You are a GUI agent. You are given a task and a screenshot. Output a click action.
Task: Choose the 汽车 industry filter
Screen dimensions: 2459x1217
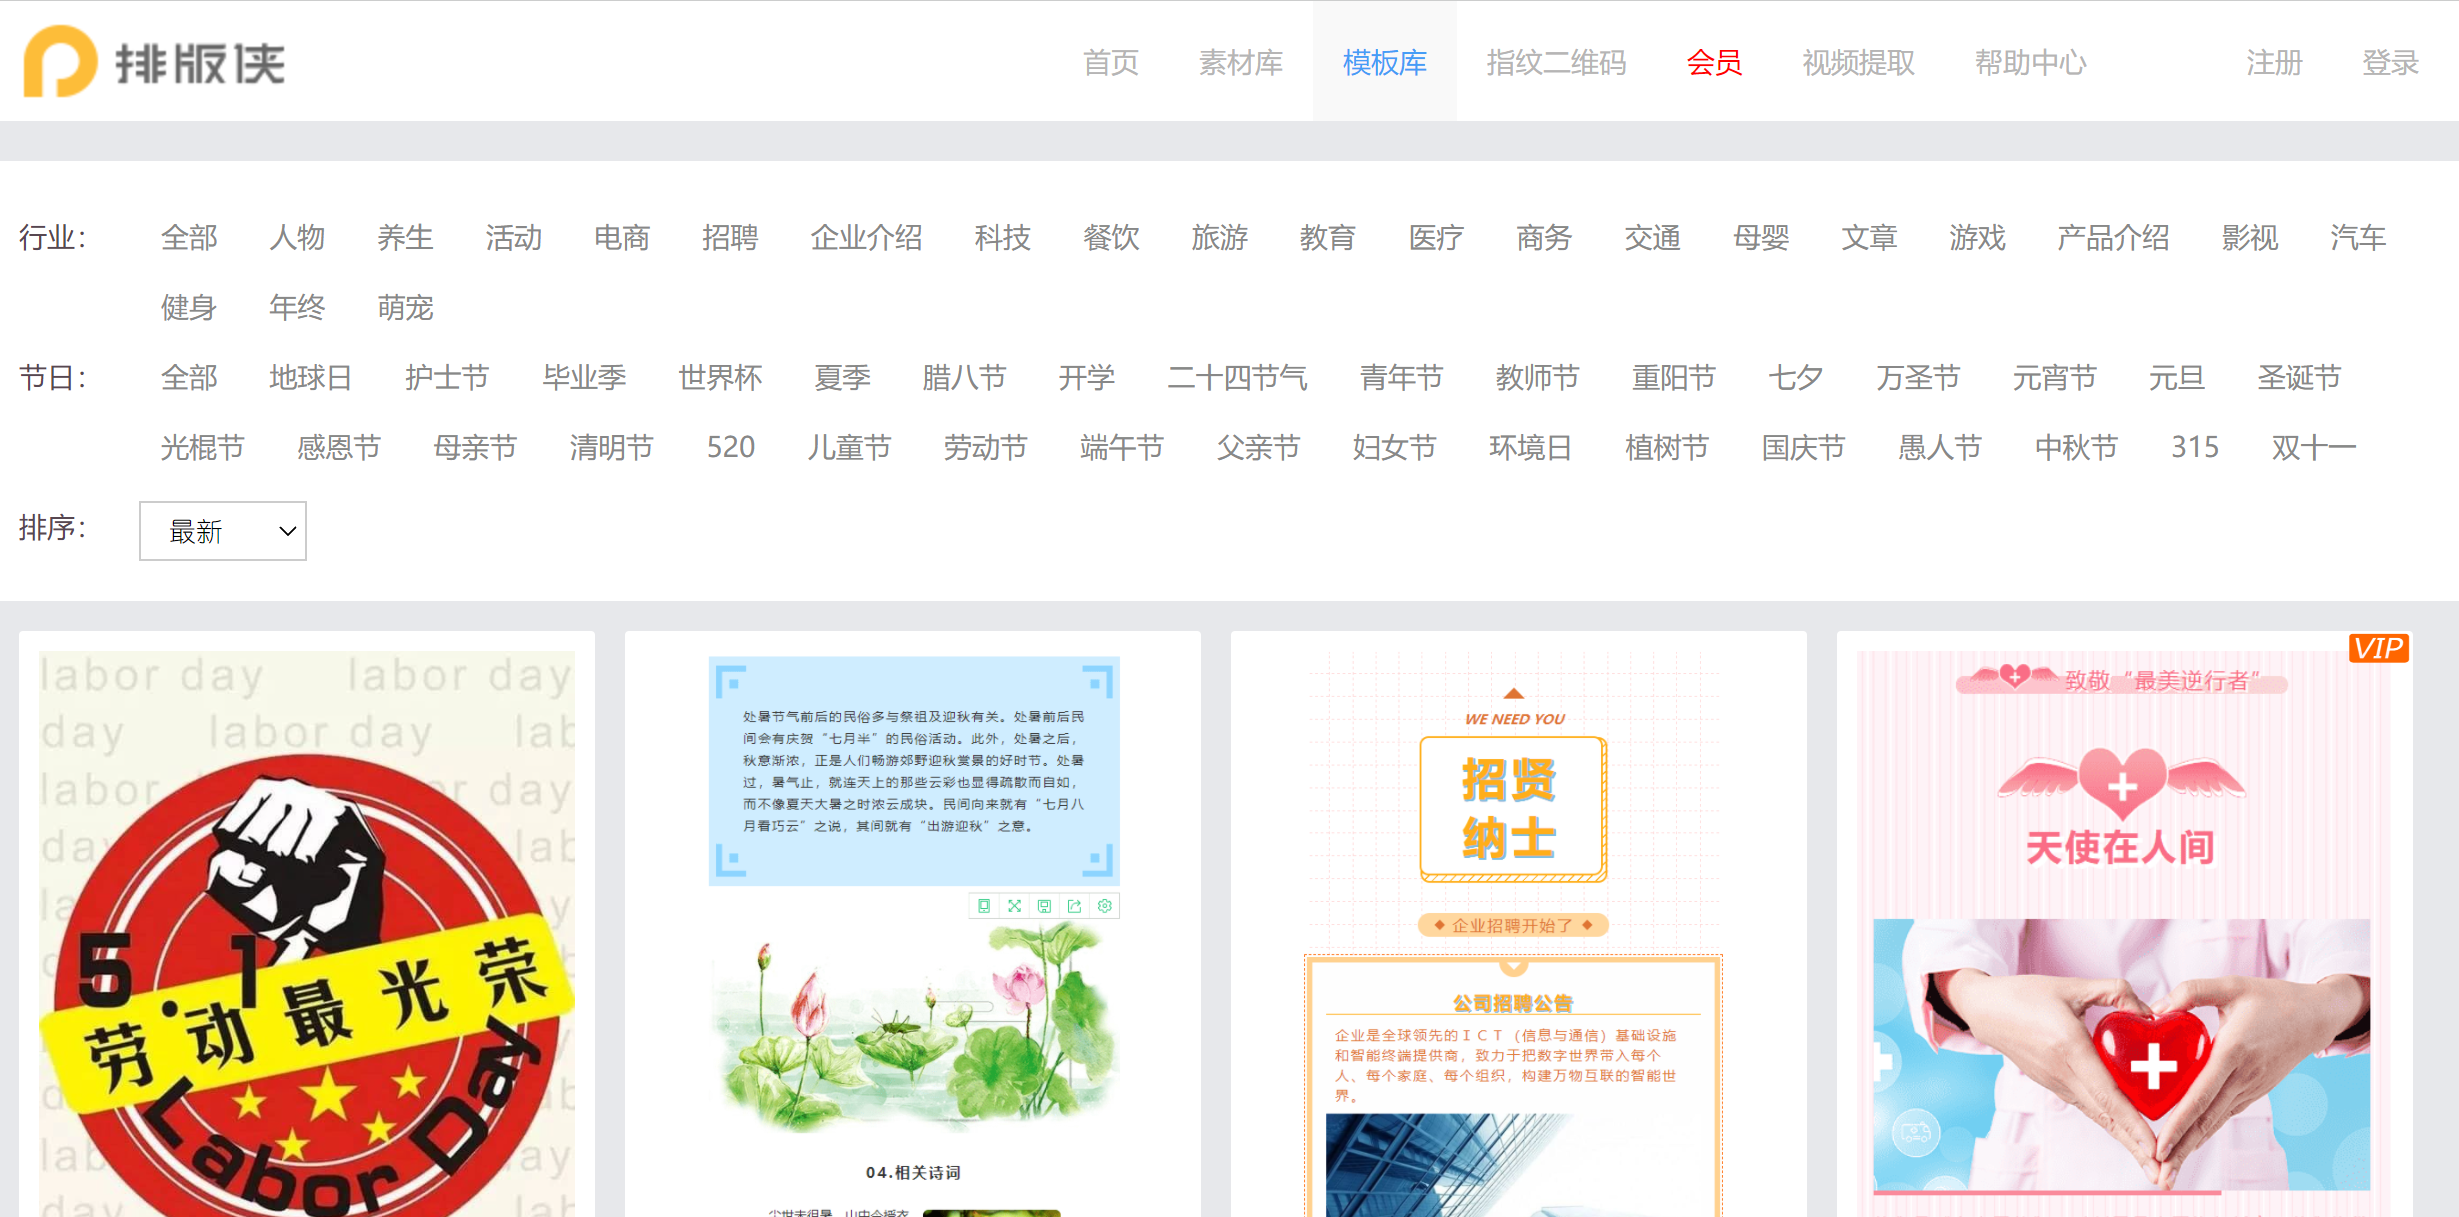[x=2358, y=237]
